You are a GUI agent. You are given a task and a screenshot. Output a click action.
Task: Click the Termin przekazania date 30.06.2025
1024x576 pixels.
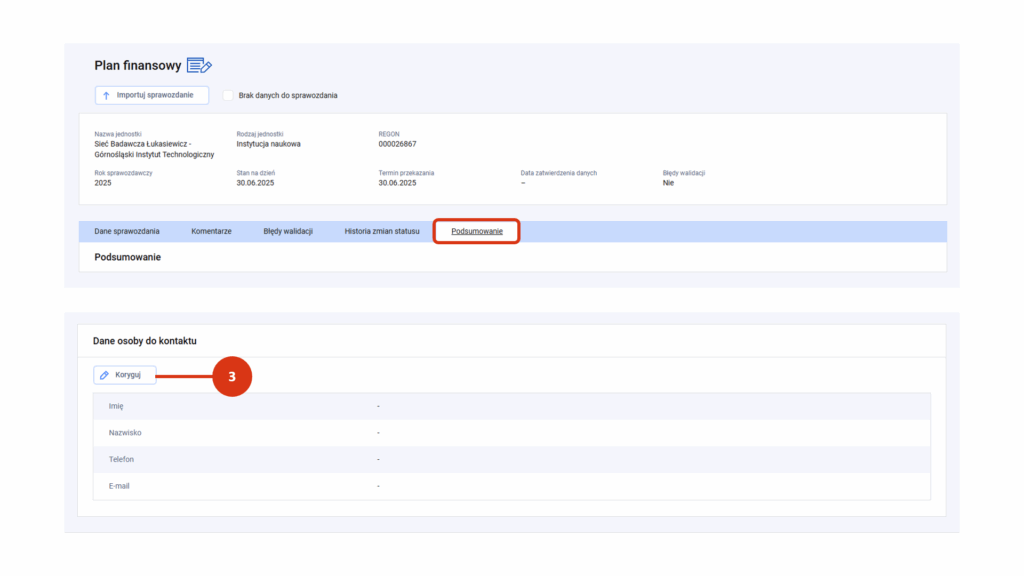[397, 184]
